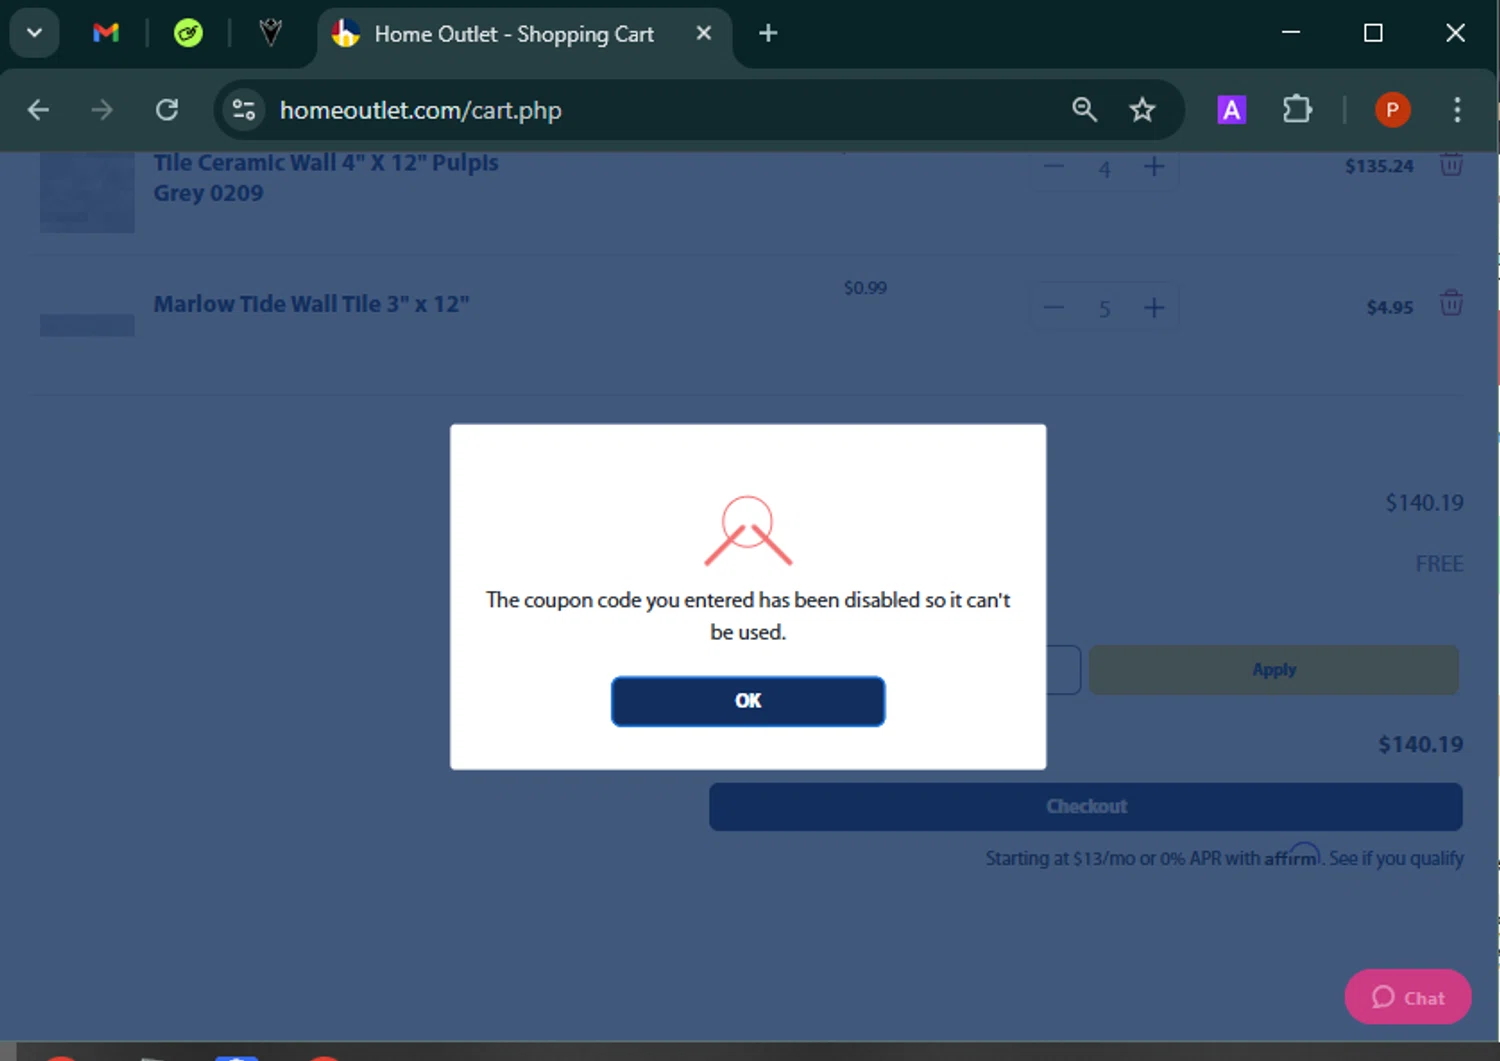The image size is (1500, 1061).
Task: Open the zoom magnifier in address bar
Action: coord(1084,109)
